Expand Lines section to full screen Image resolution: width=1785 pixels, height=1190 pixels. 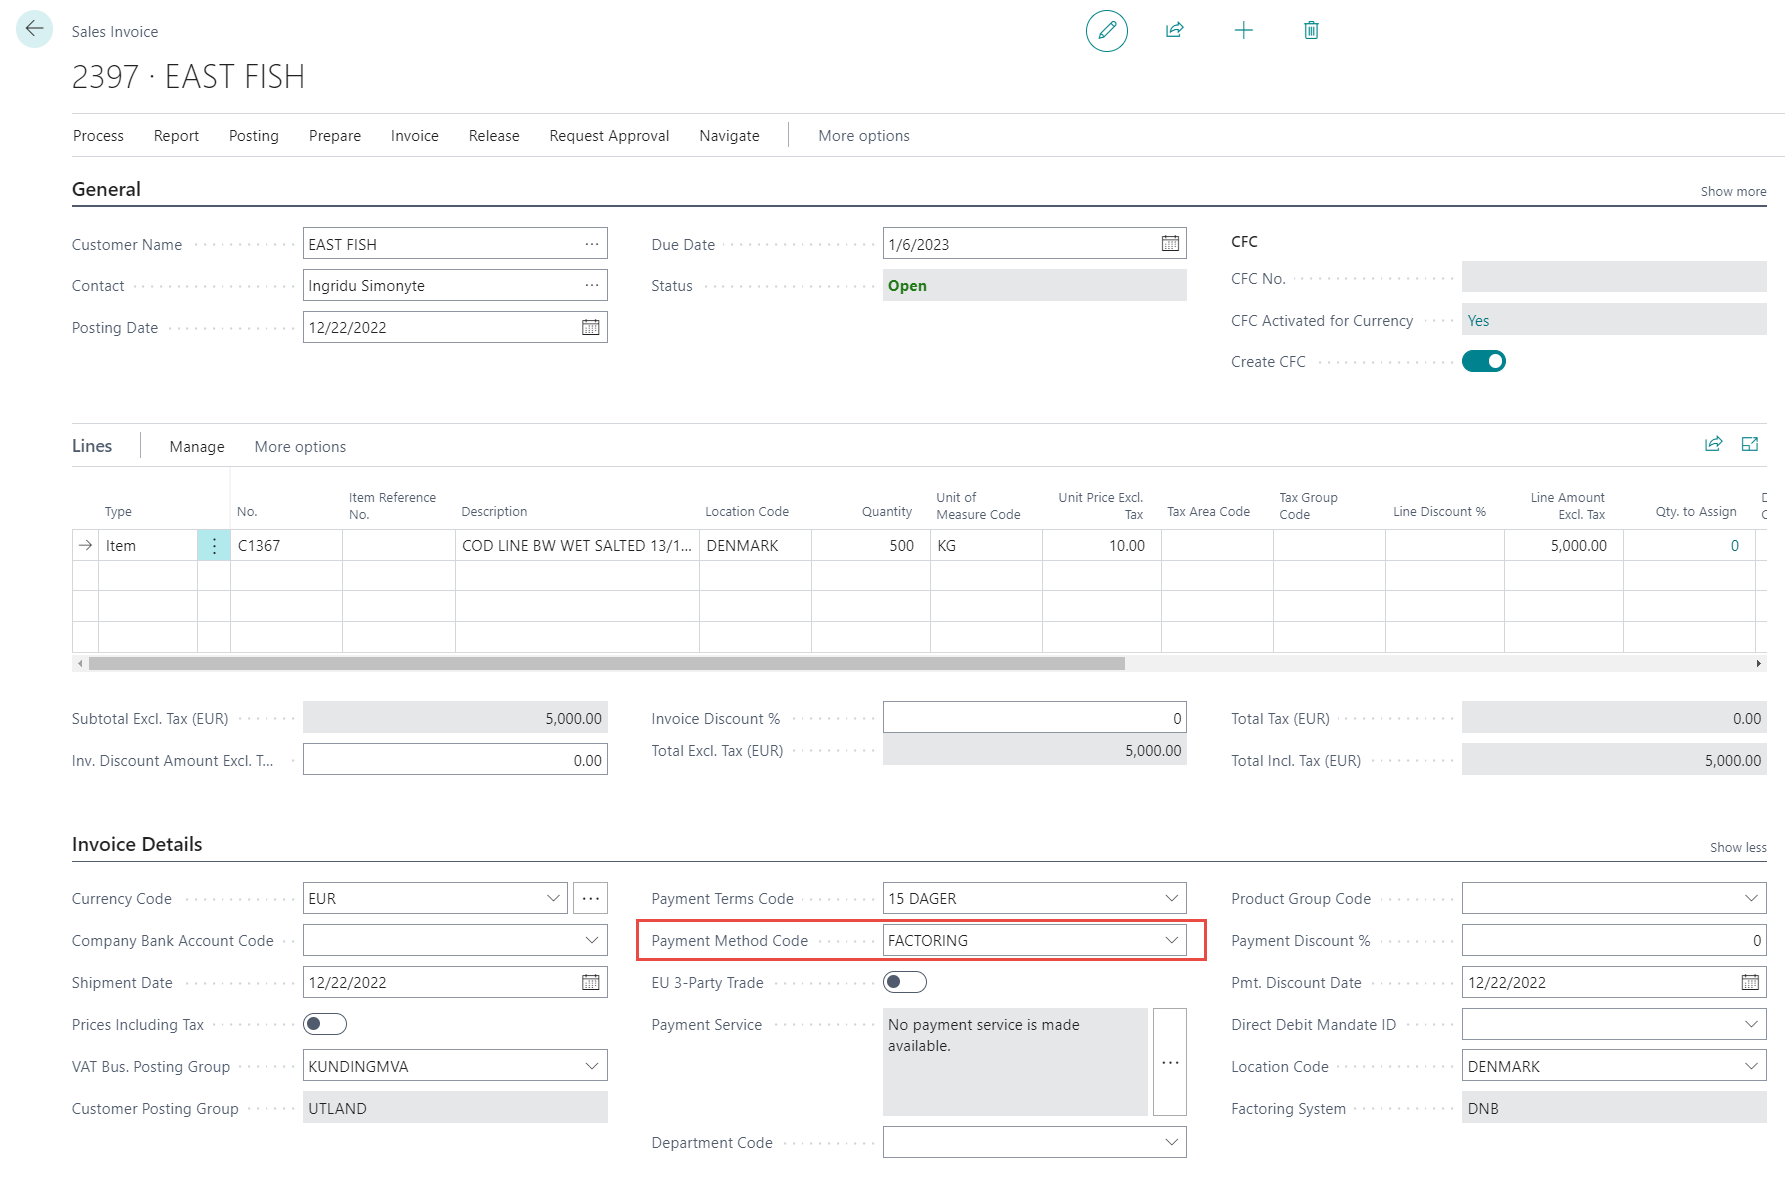click(1749, 445)
